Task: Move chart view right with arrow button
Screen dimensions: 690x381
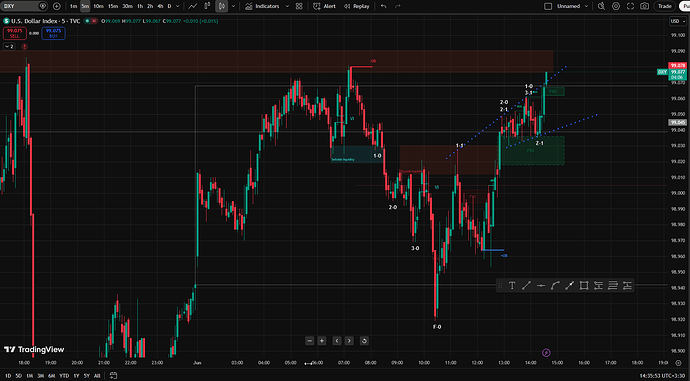Action: [x=349, y=341]
